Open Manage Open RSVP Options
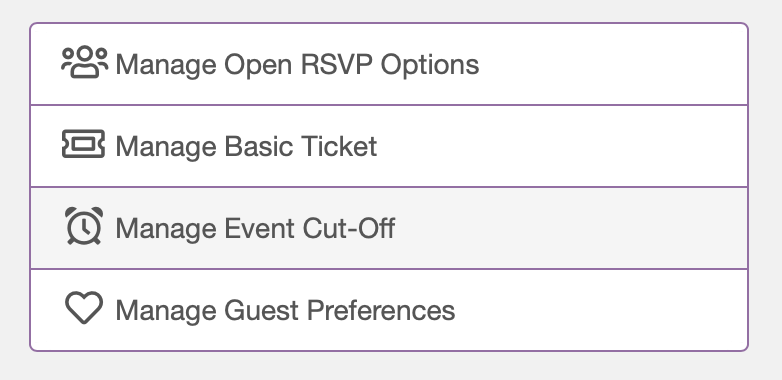Screen dimensions: 782x380 point(389,64)
